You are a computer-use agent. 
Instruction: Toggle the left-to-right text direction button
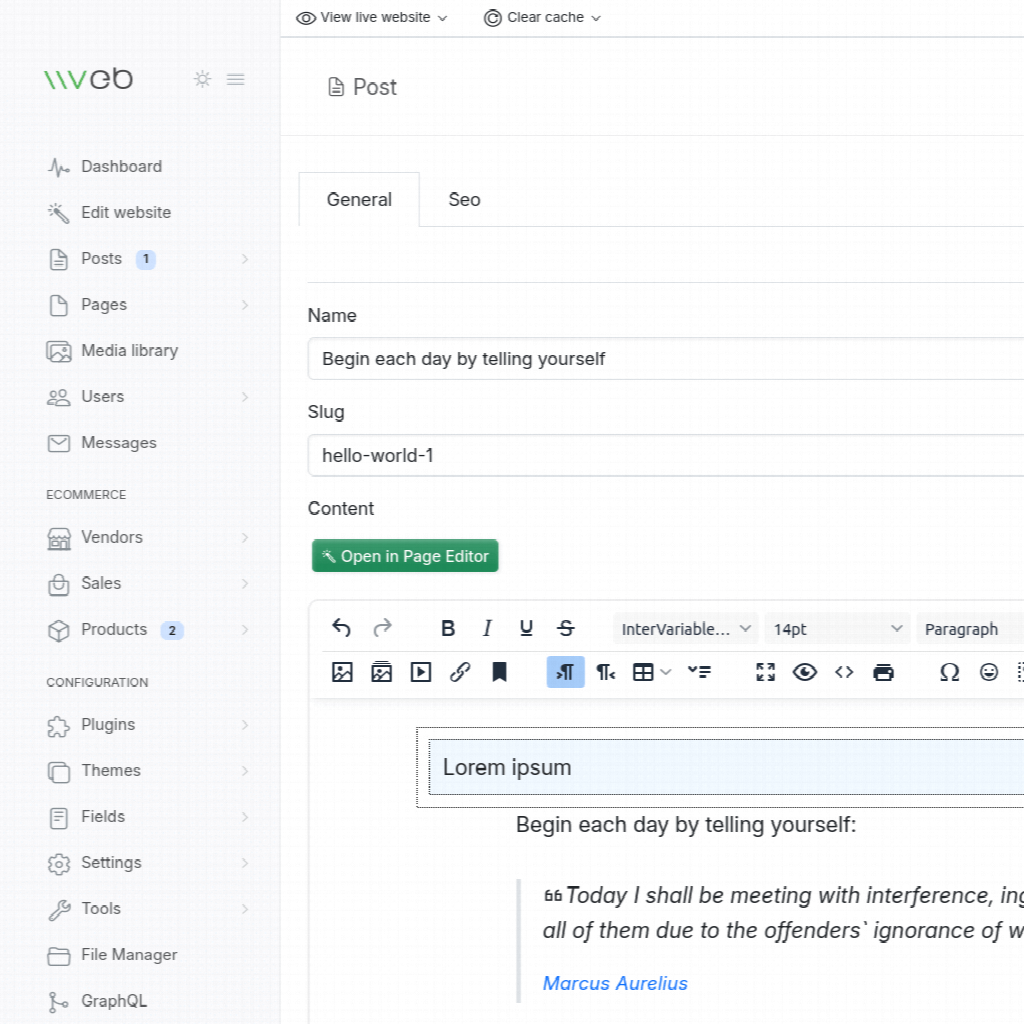(x=565, y=672)
